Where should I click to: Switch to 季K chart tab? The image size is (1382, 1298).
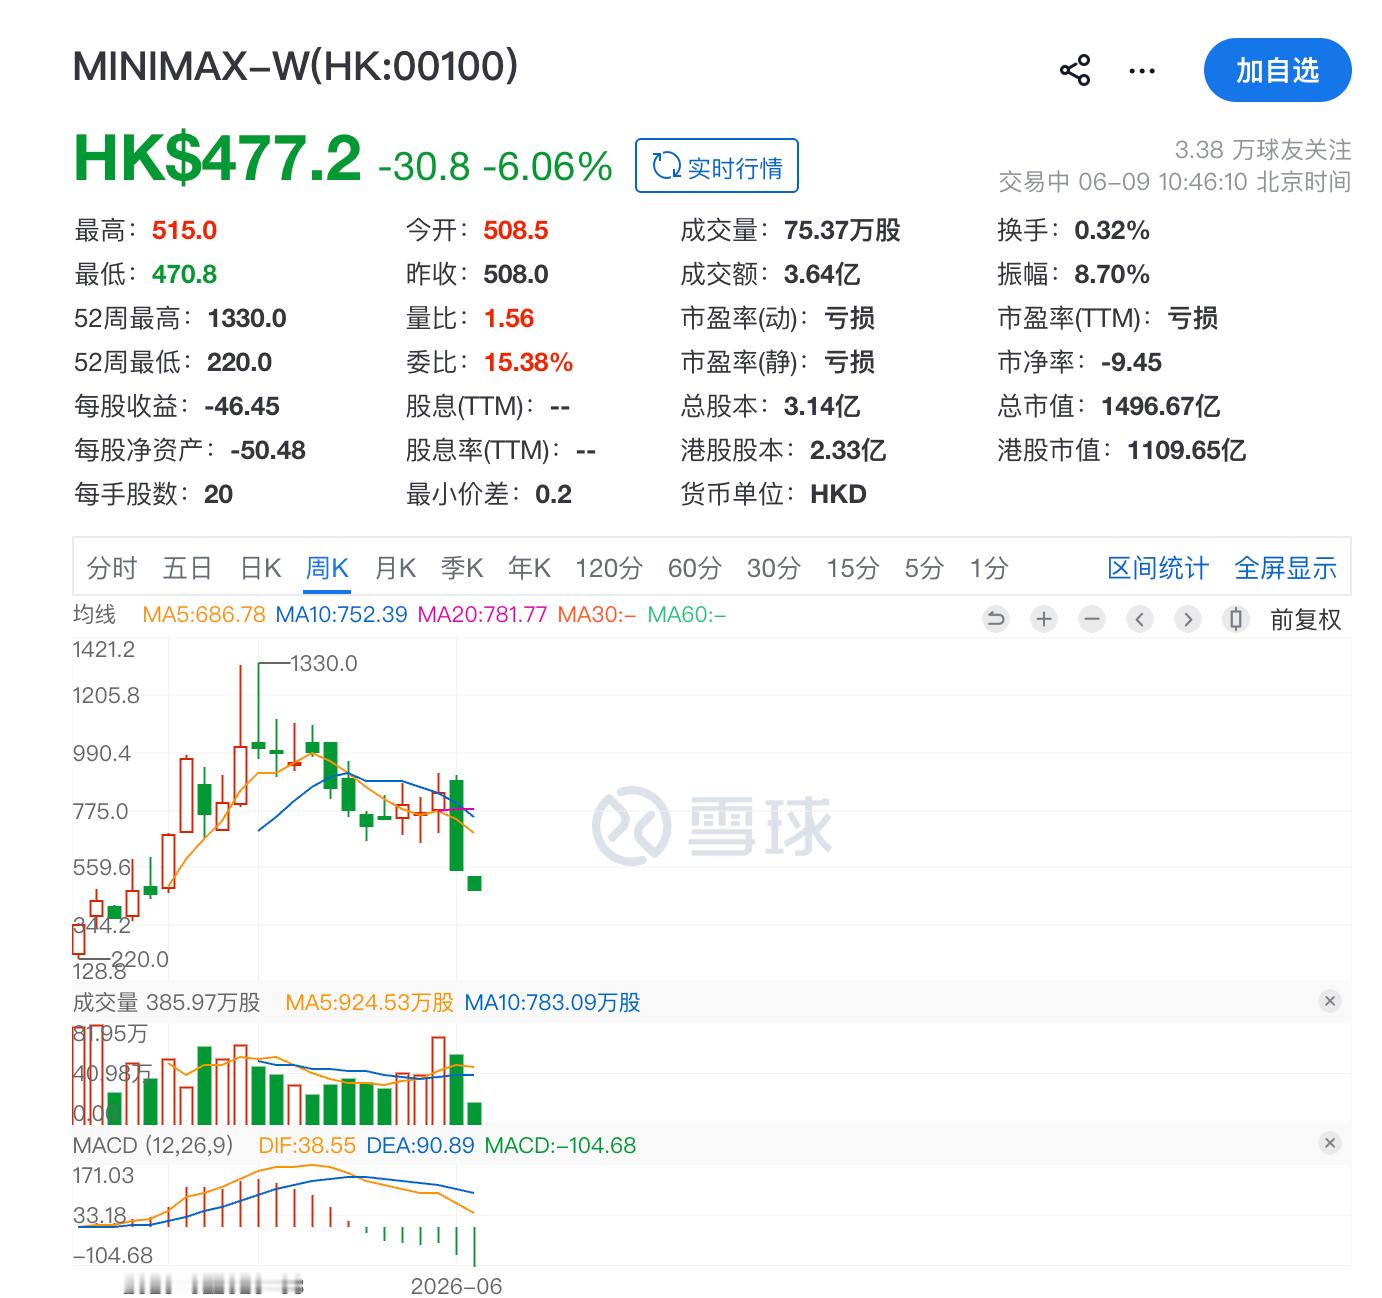click(x=462, y=568)
